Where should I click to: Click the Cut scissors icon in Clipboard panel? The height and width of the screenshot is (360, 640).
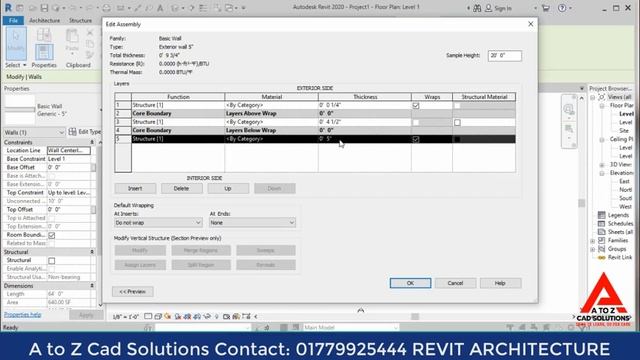point(90,32)
